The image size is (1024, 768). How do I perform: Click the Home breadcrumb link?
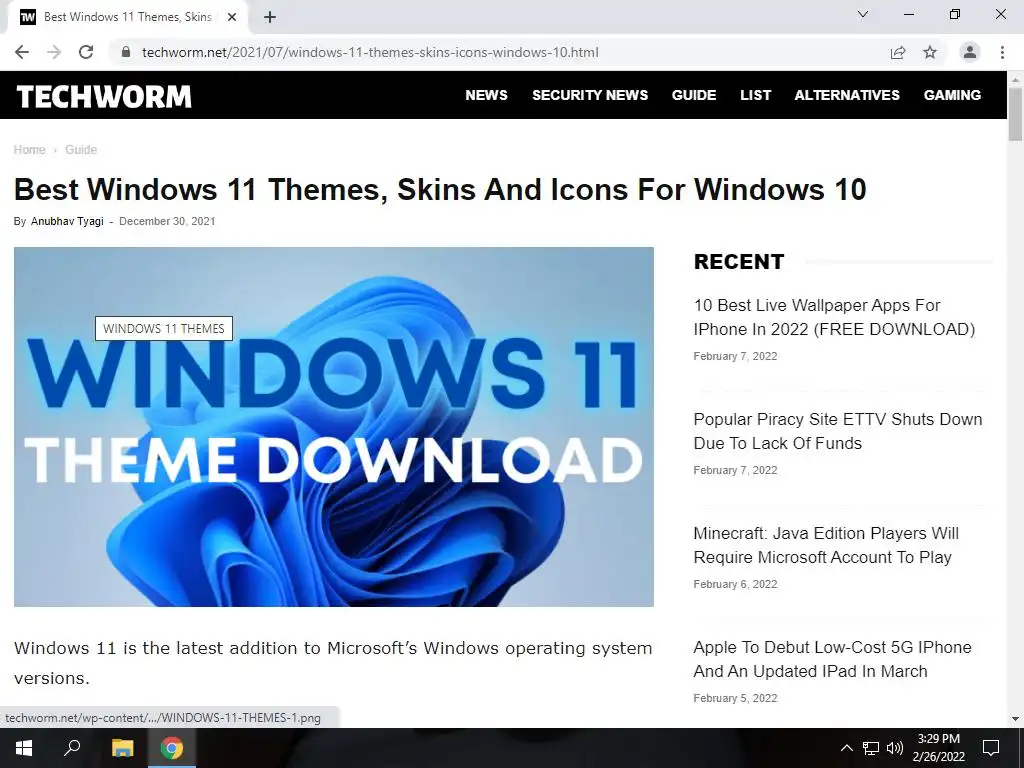[29, 150]
